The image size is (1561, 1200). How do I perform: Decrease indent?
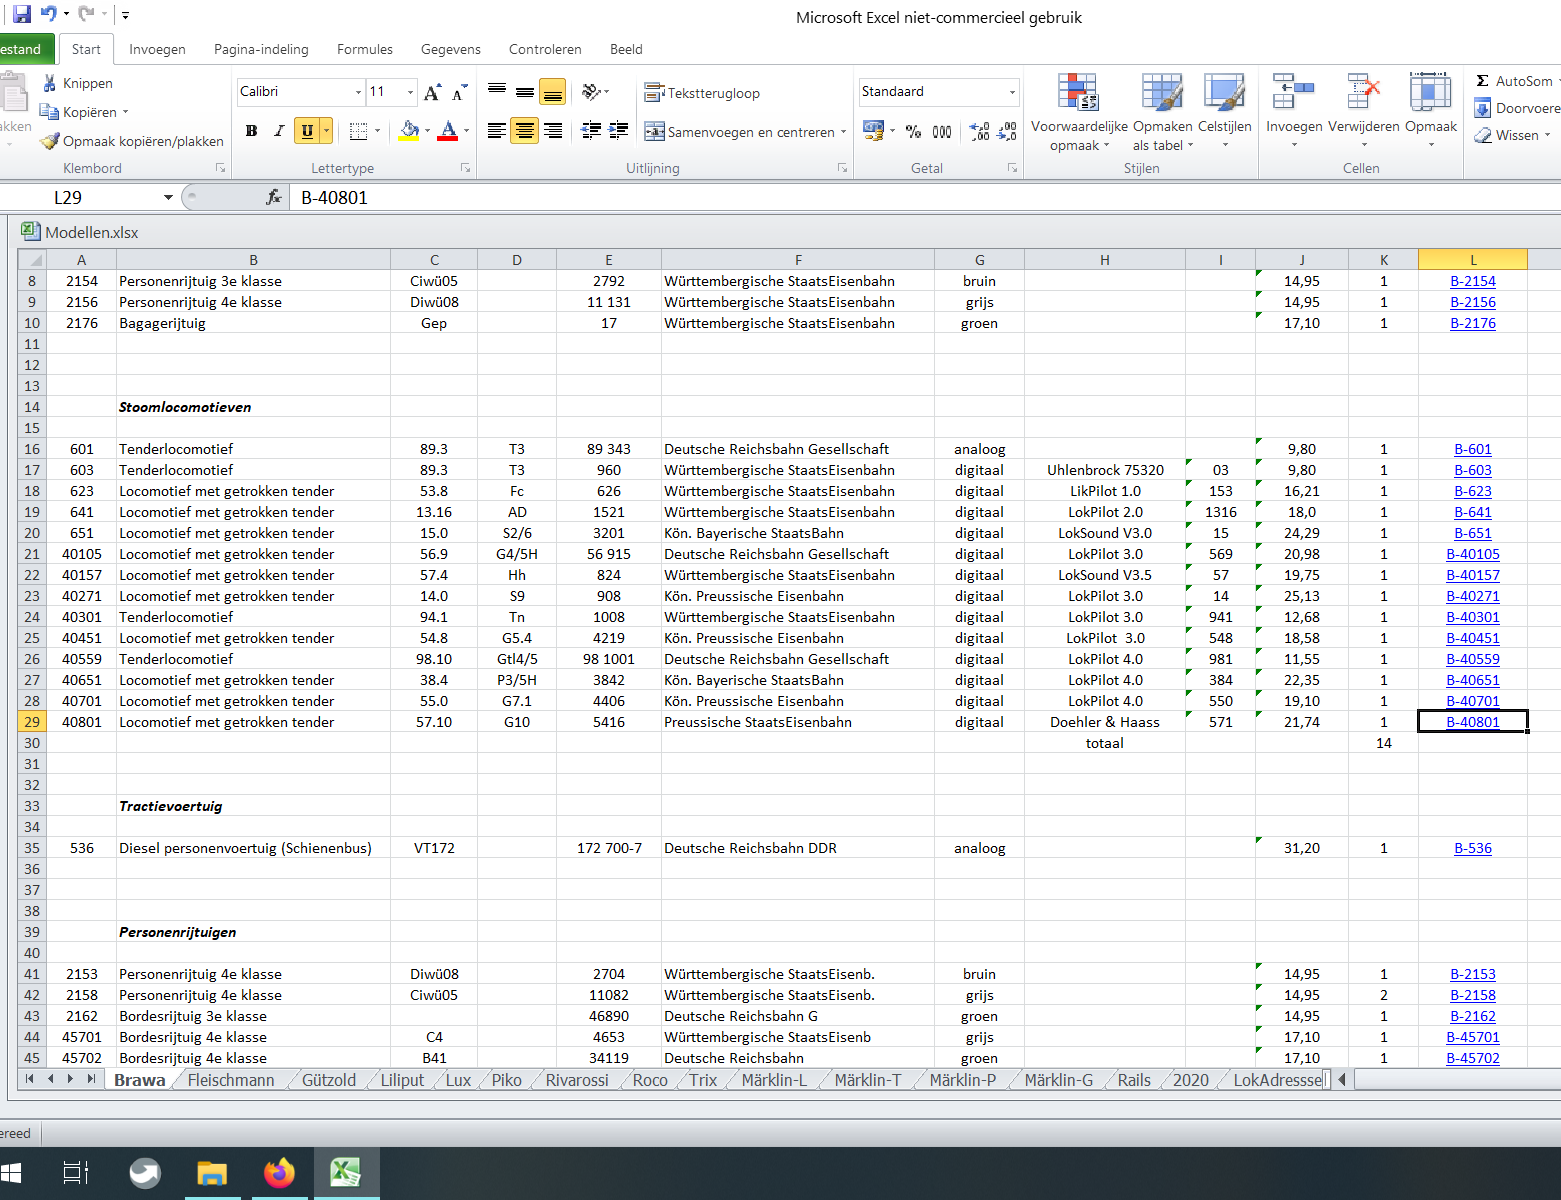(x=591, y=131)
